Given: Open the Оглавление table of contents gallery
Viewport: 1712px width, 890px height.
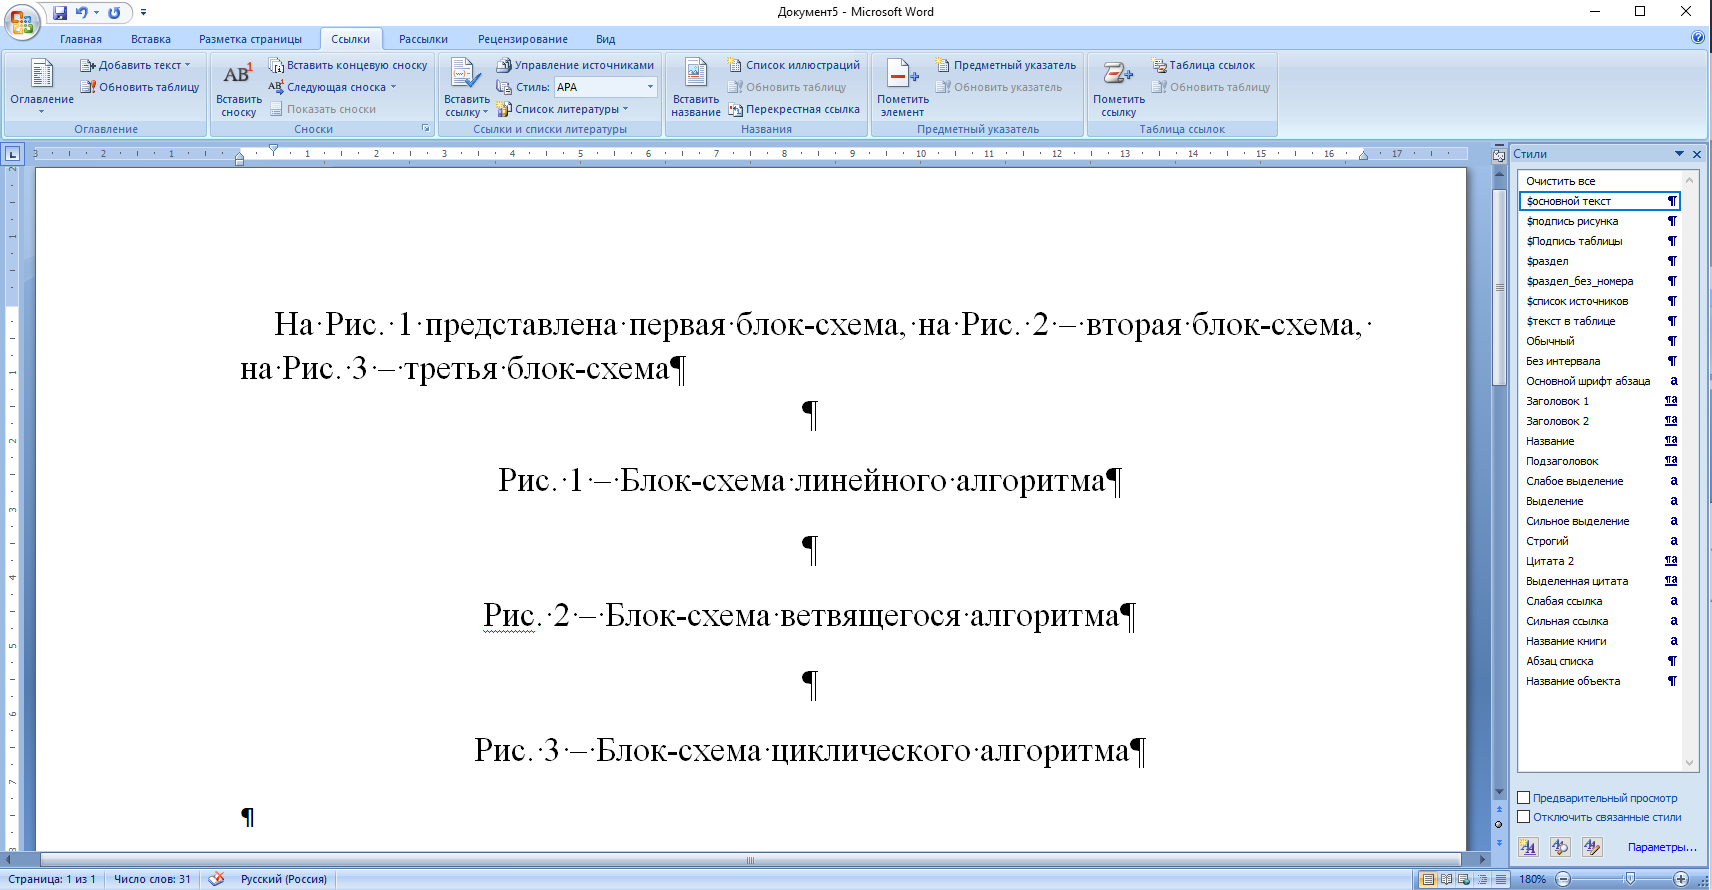Looking at the screenshot, I should tap(42, 87).
